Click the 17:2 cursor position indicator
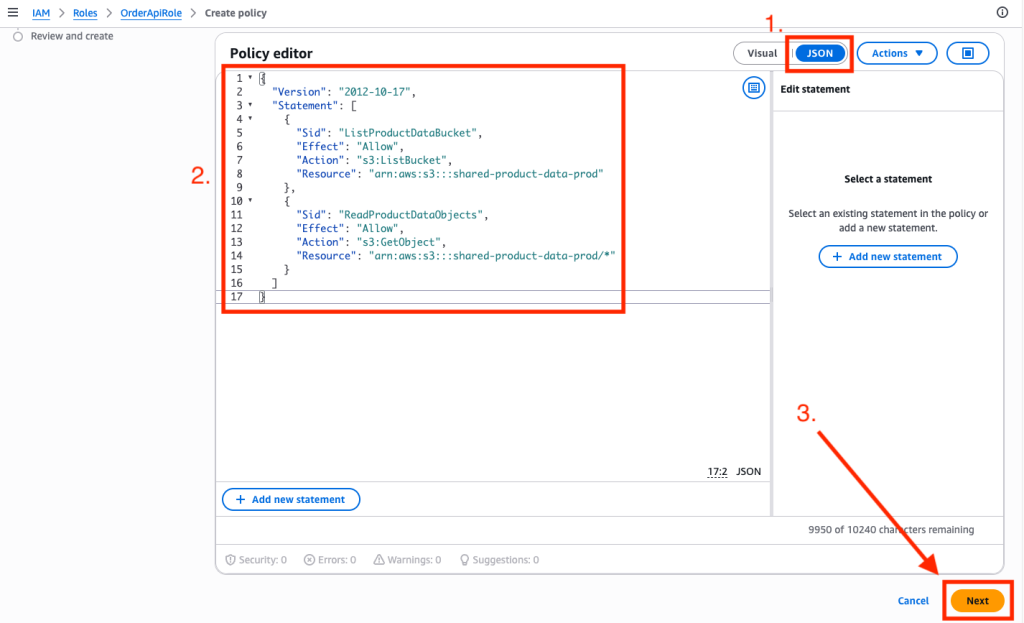Viewport: 1024px width, 623px height. 717,471
